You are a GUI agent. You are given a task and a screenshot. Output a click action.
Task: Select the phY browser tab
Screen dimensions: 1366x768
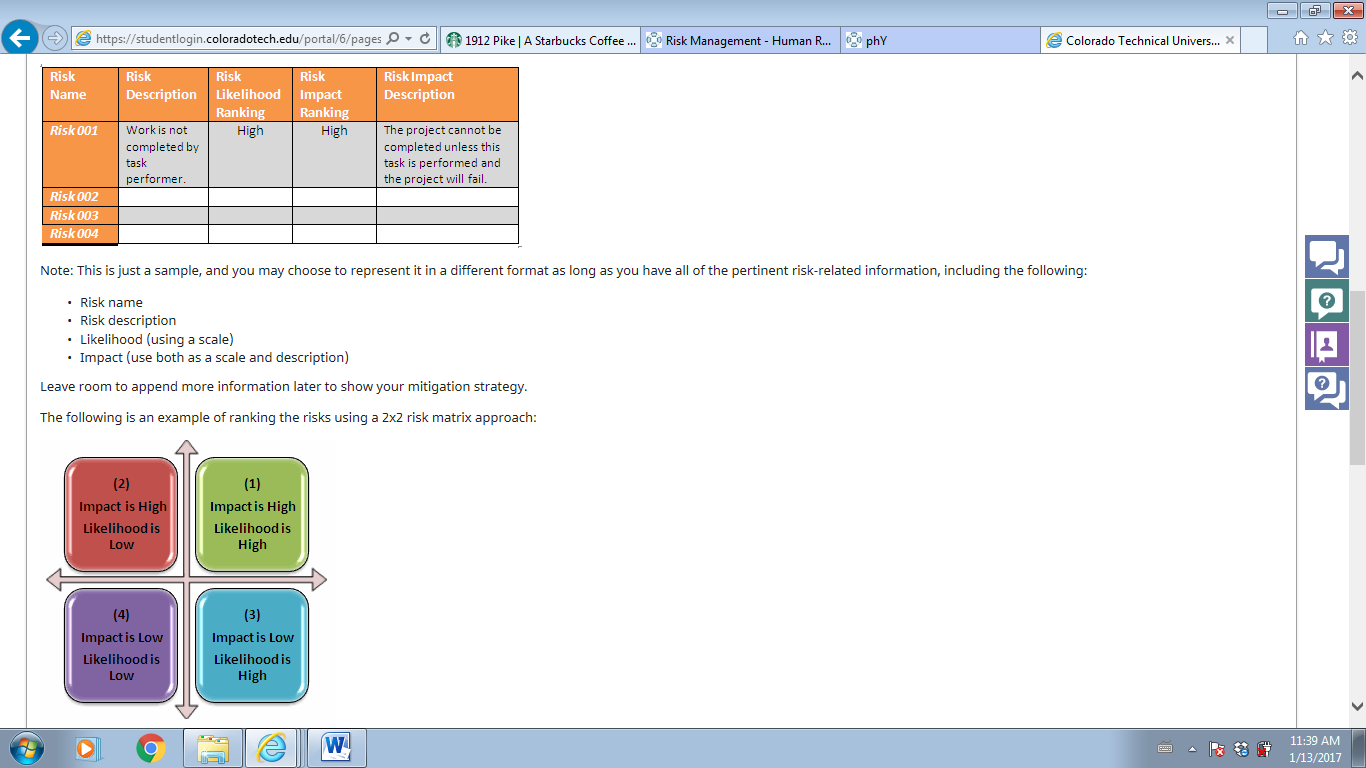click(939, 40)
